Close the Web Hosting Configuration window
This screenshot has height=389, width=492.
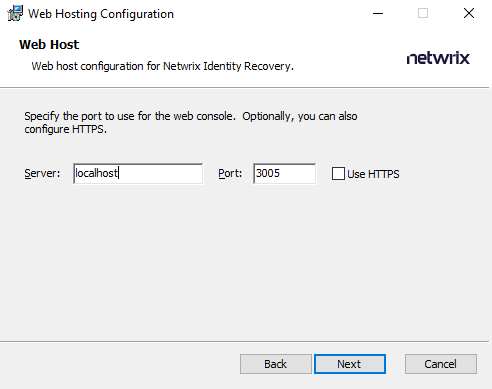pos(469,14)
